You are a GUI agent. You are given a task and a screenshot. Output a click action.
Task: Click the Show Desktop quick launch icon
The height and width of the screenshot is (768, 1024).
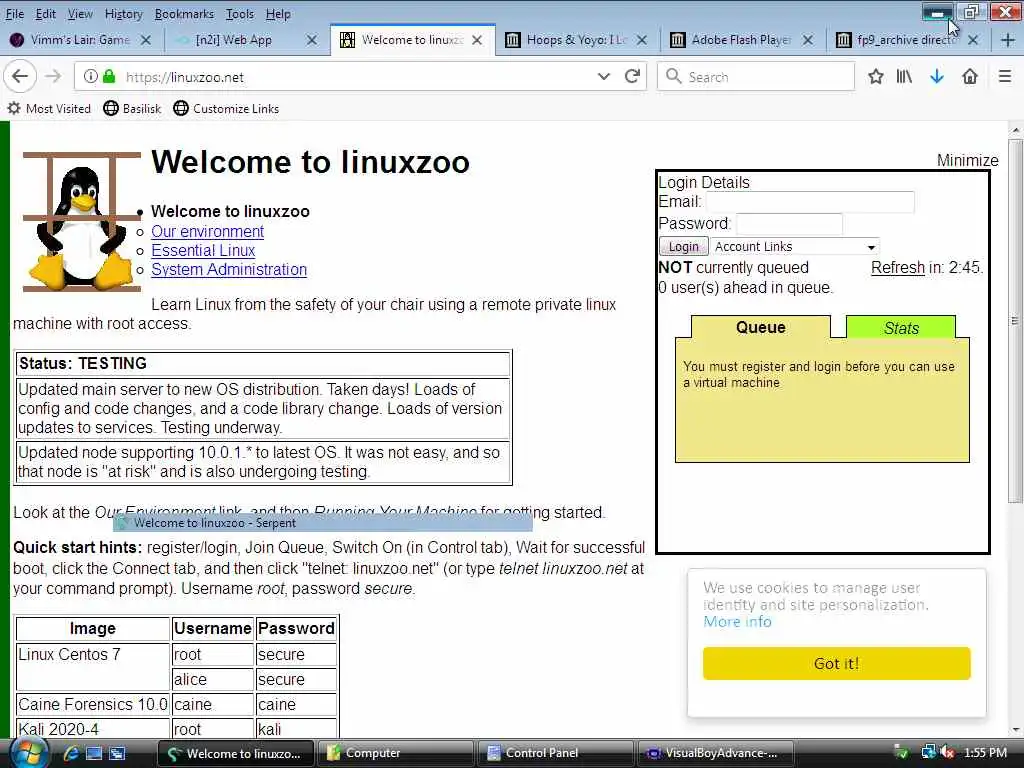coord(94,754)
